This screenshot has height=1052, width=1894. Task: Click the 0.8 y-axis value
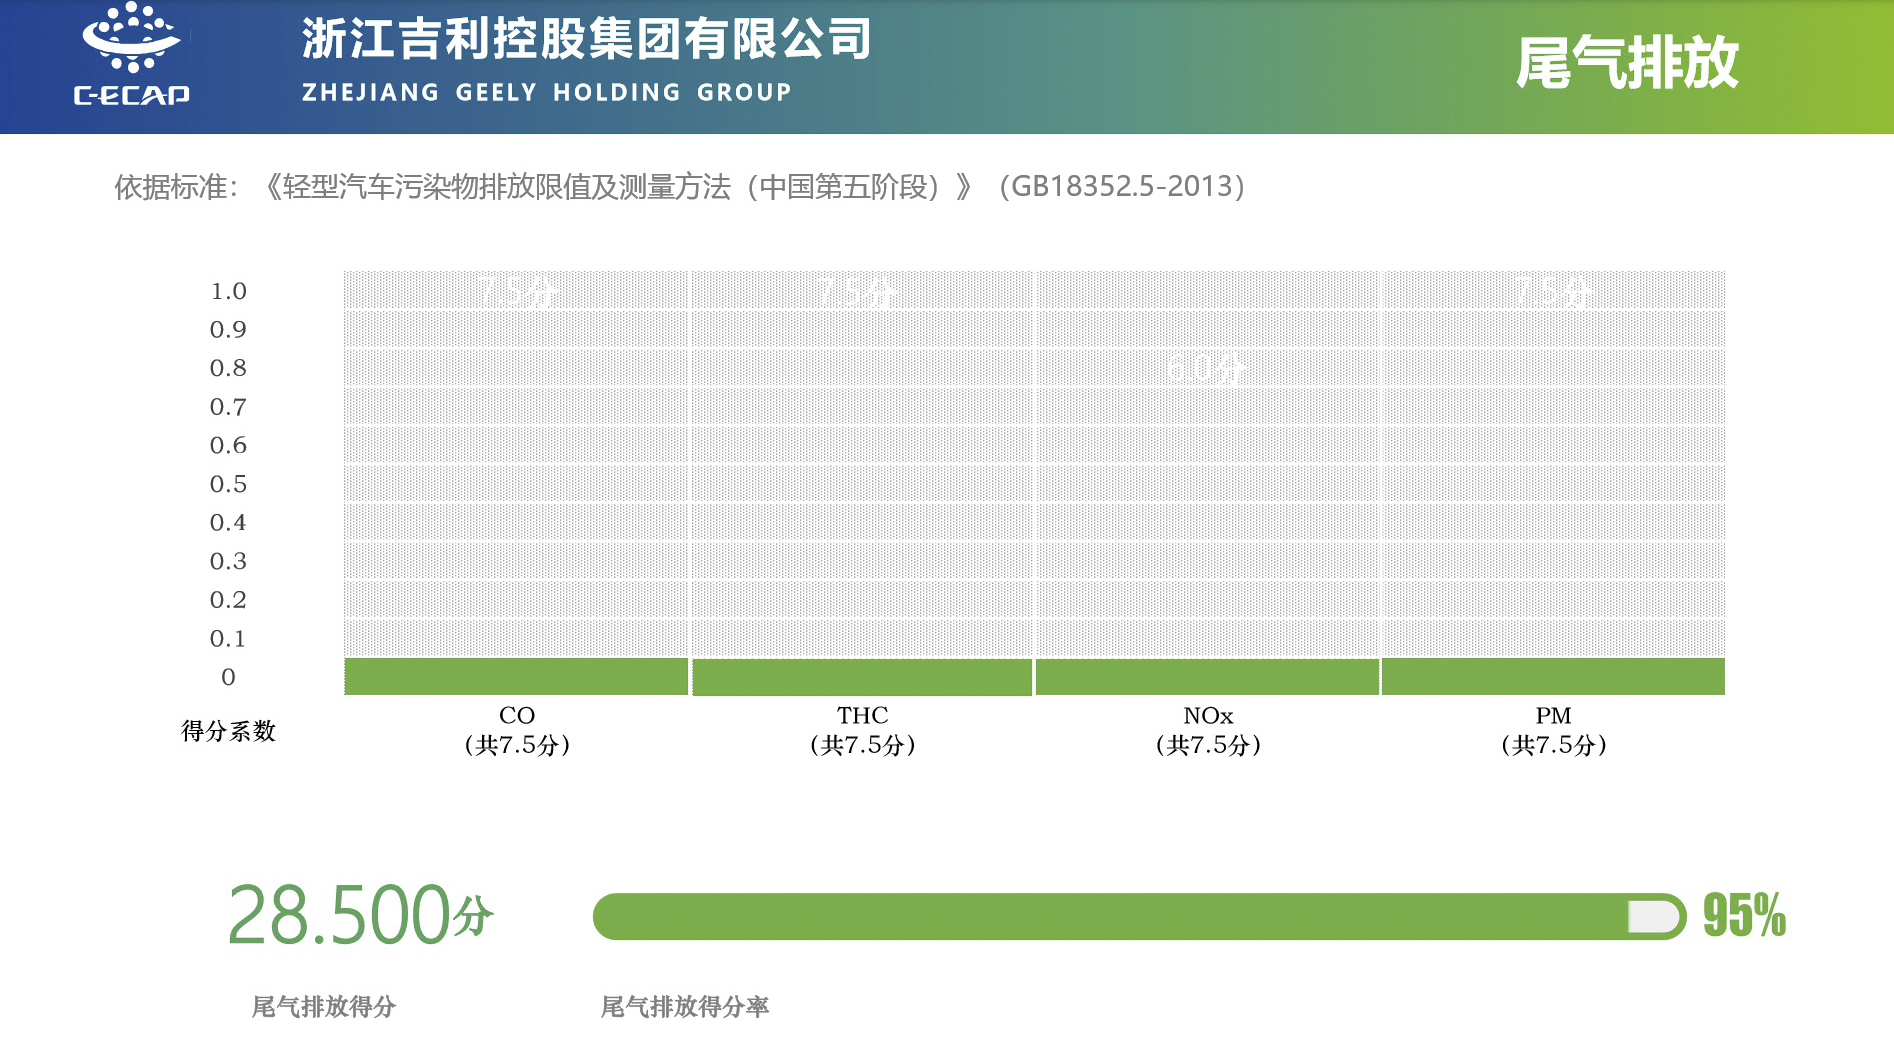[228, 368]
